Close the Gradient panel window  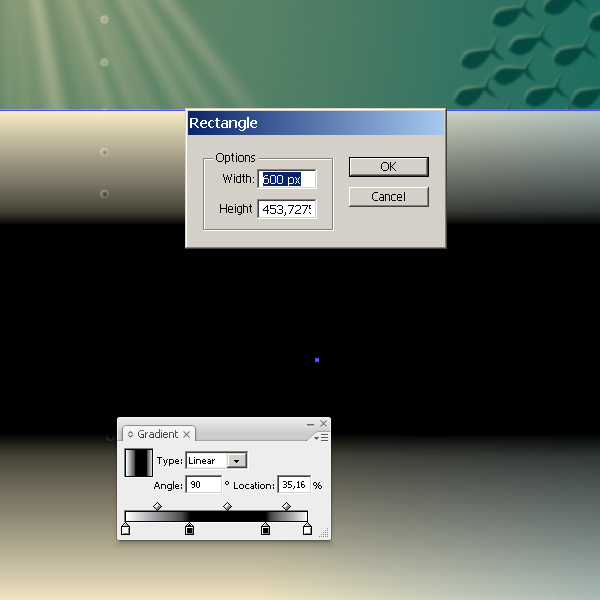(324, 423)
